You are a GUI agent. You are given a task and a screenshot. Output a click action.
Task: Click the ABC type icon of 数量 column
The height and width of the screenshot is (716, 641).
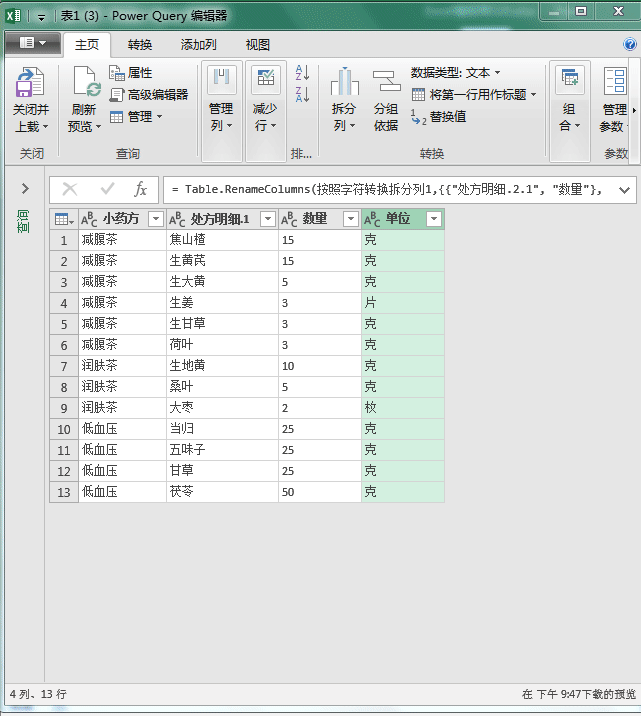(x=289, y=220)
